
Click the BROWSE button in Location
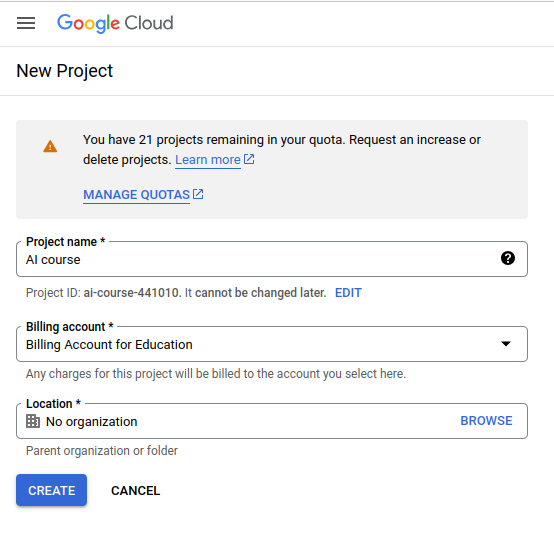tap(486, 421)
